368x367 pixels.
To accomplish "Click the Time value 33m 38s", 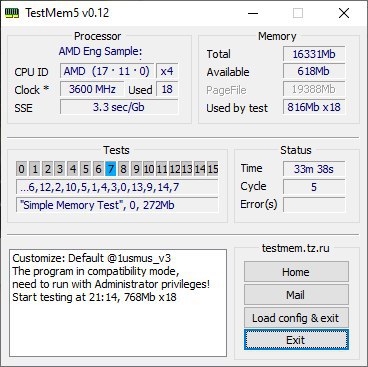I will click(314, 169).
